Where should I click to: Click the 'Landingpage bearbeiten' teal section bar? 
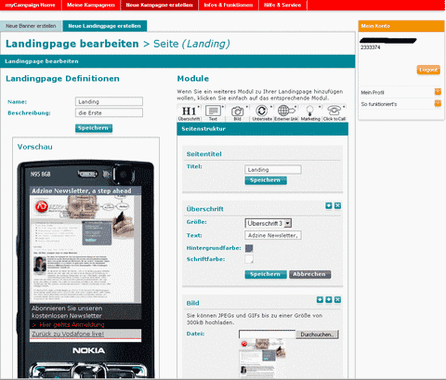[177, 61]
